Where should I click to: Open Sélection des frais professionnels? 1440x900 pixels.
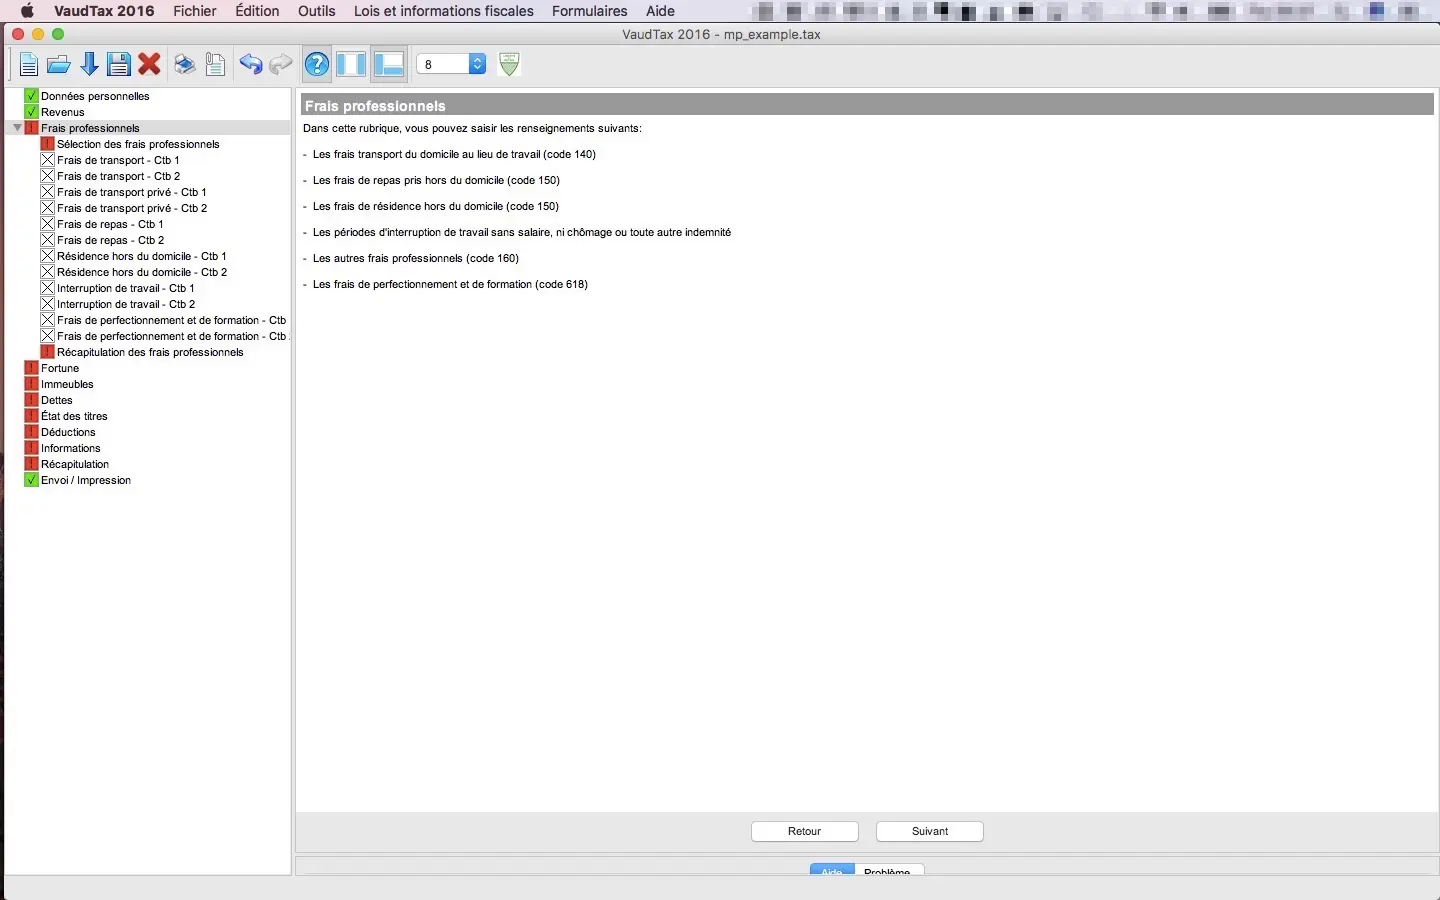click(138, 144)
